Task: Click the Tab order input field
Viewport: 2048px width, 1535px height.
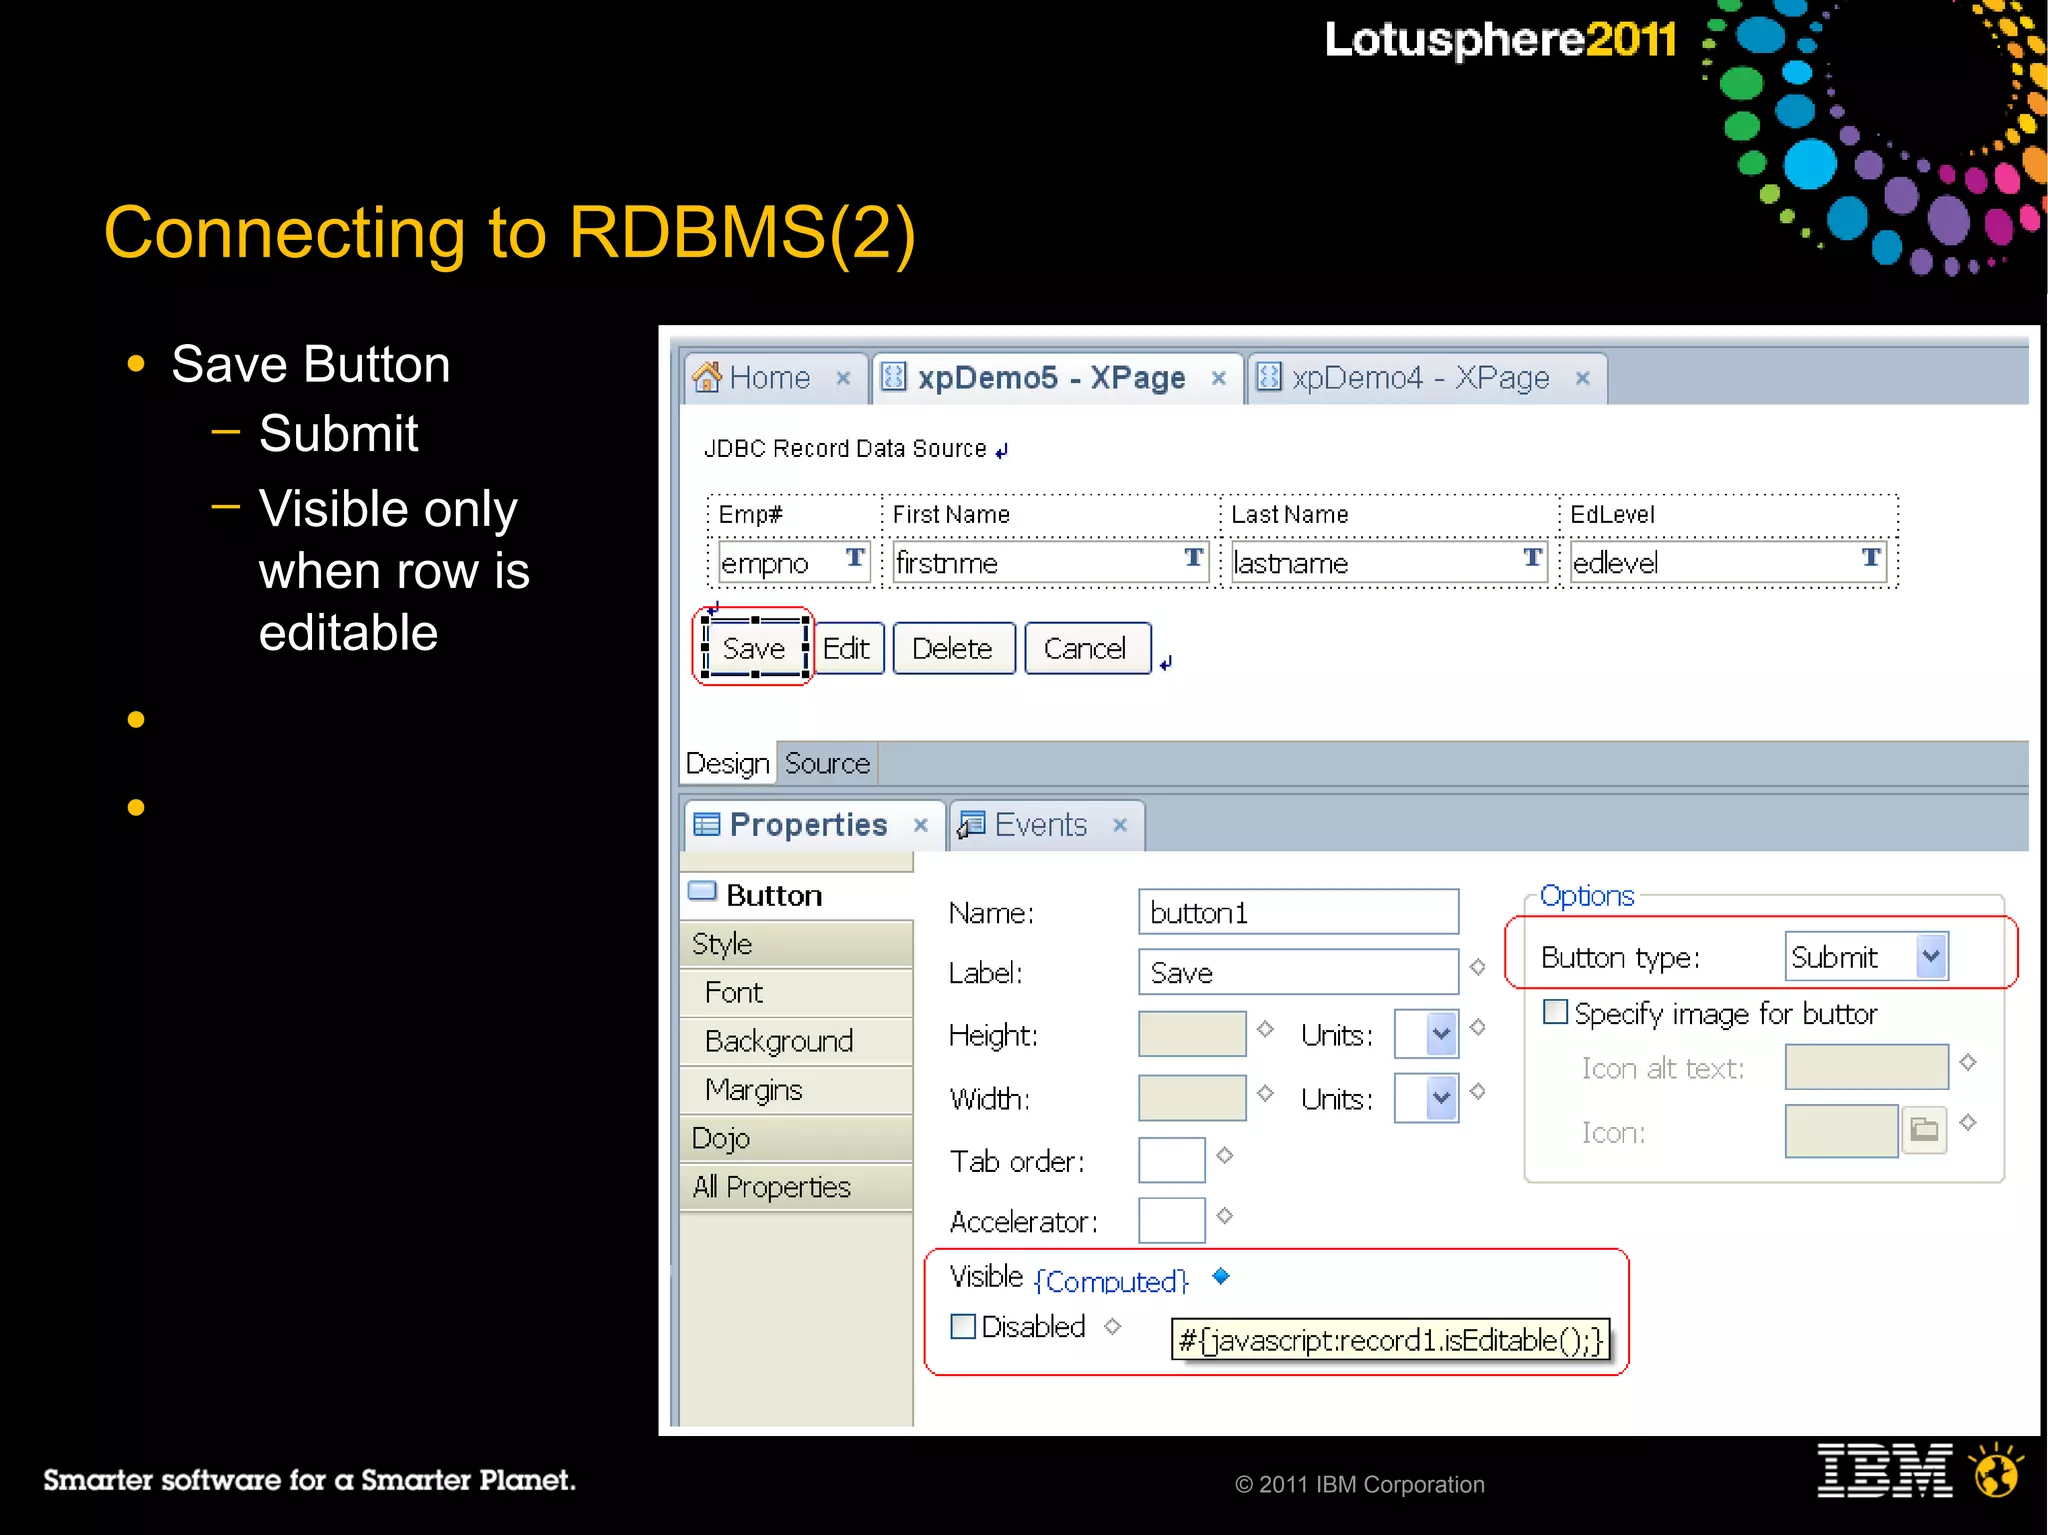Action: (1172, 1160)
